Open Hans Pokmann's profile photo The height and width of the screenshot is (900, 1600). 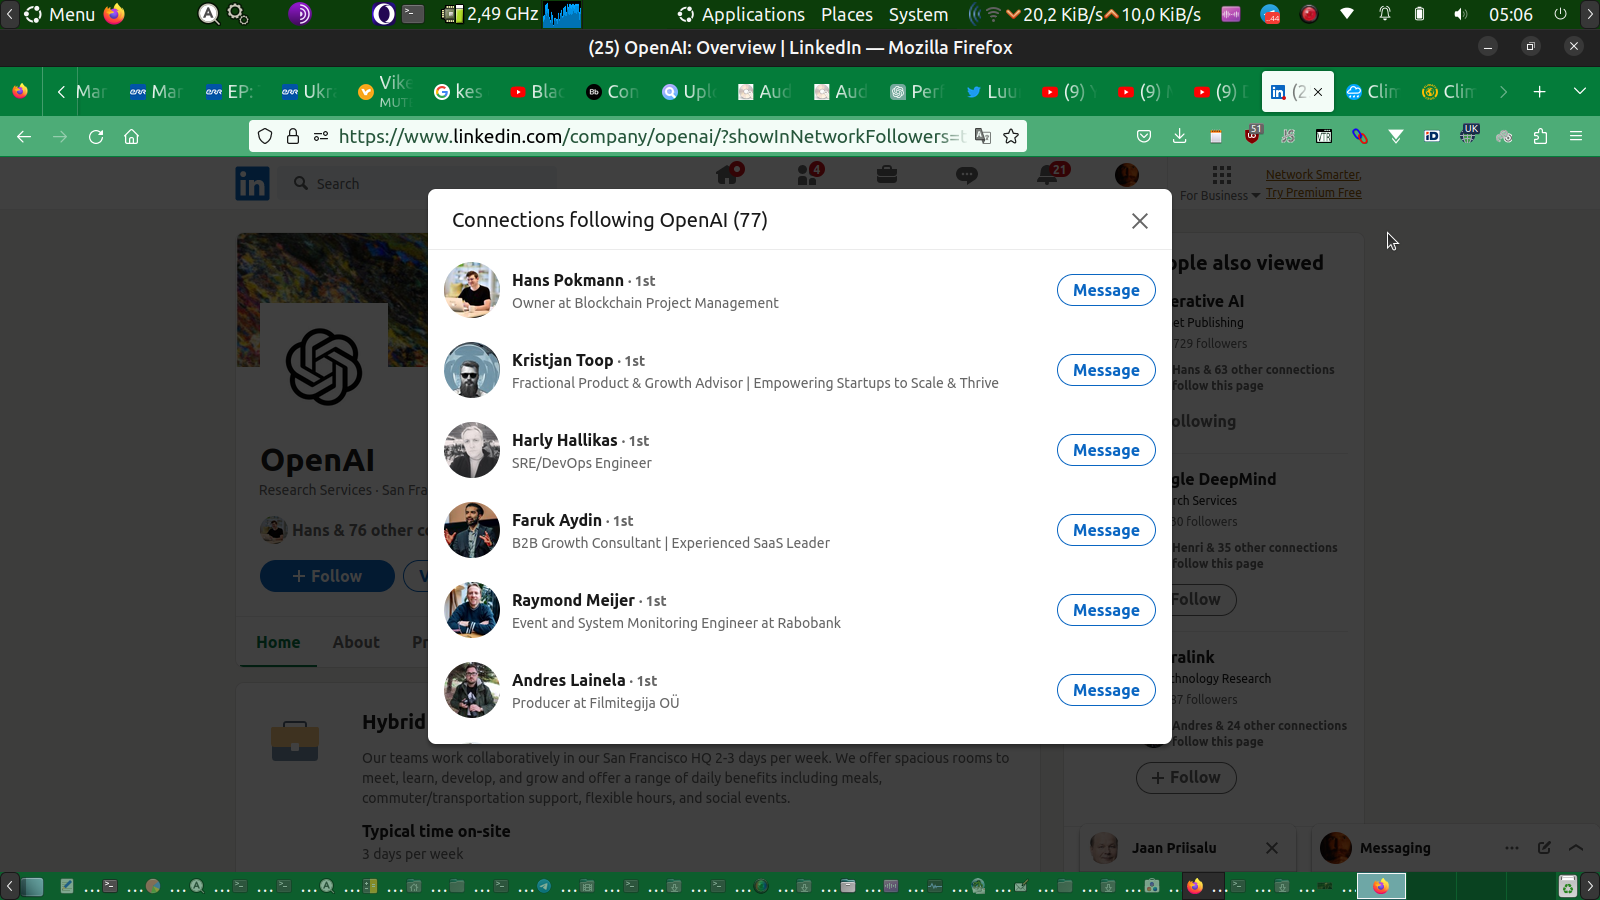[x=472, y=290]
